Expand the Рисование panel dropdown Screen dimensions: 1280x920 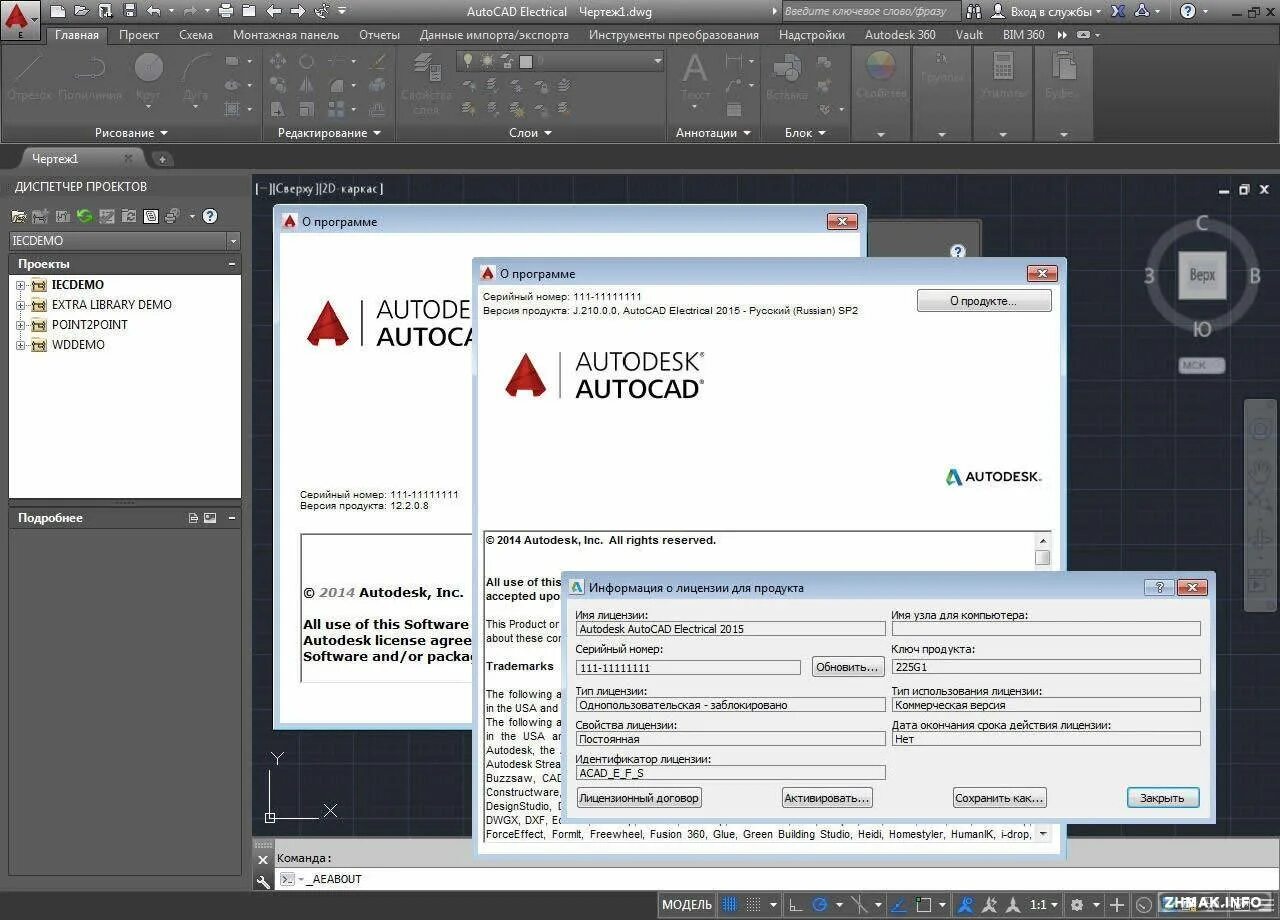click(x=131, y=133)
